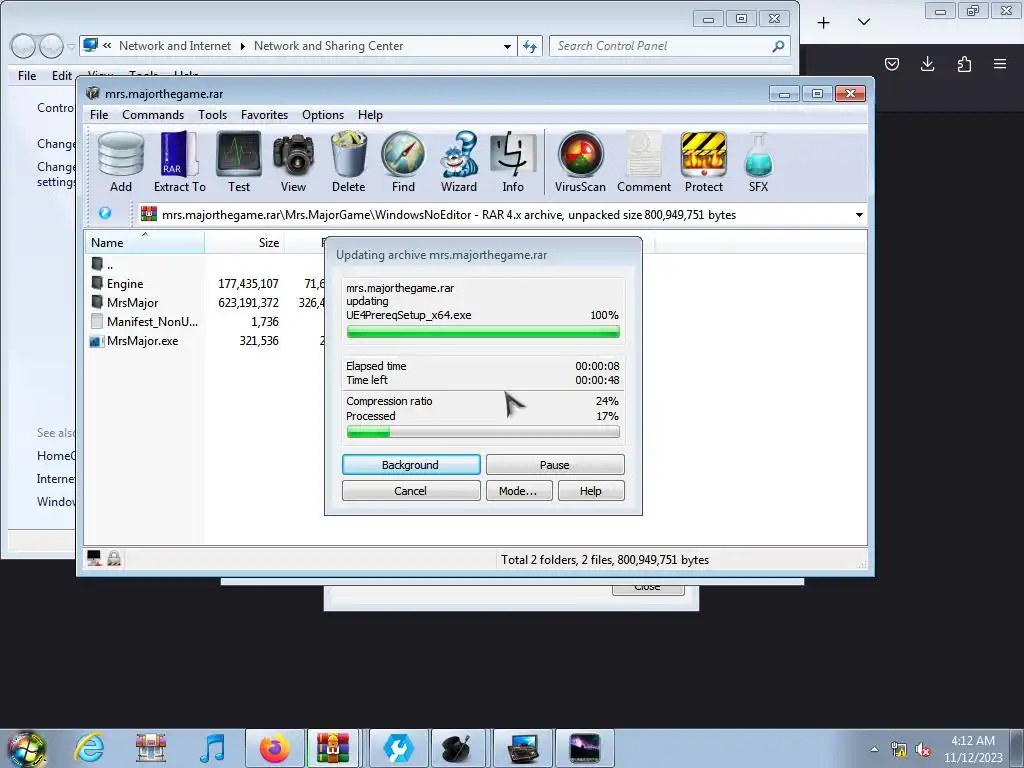
Task: Open Firefox list all tabs chevron
Action: 863,22
